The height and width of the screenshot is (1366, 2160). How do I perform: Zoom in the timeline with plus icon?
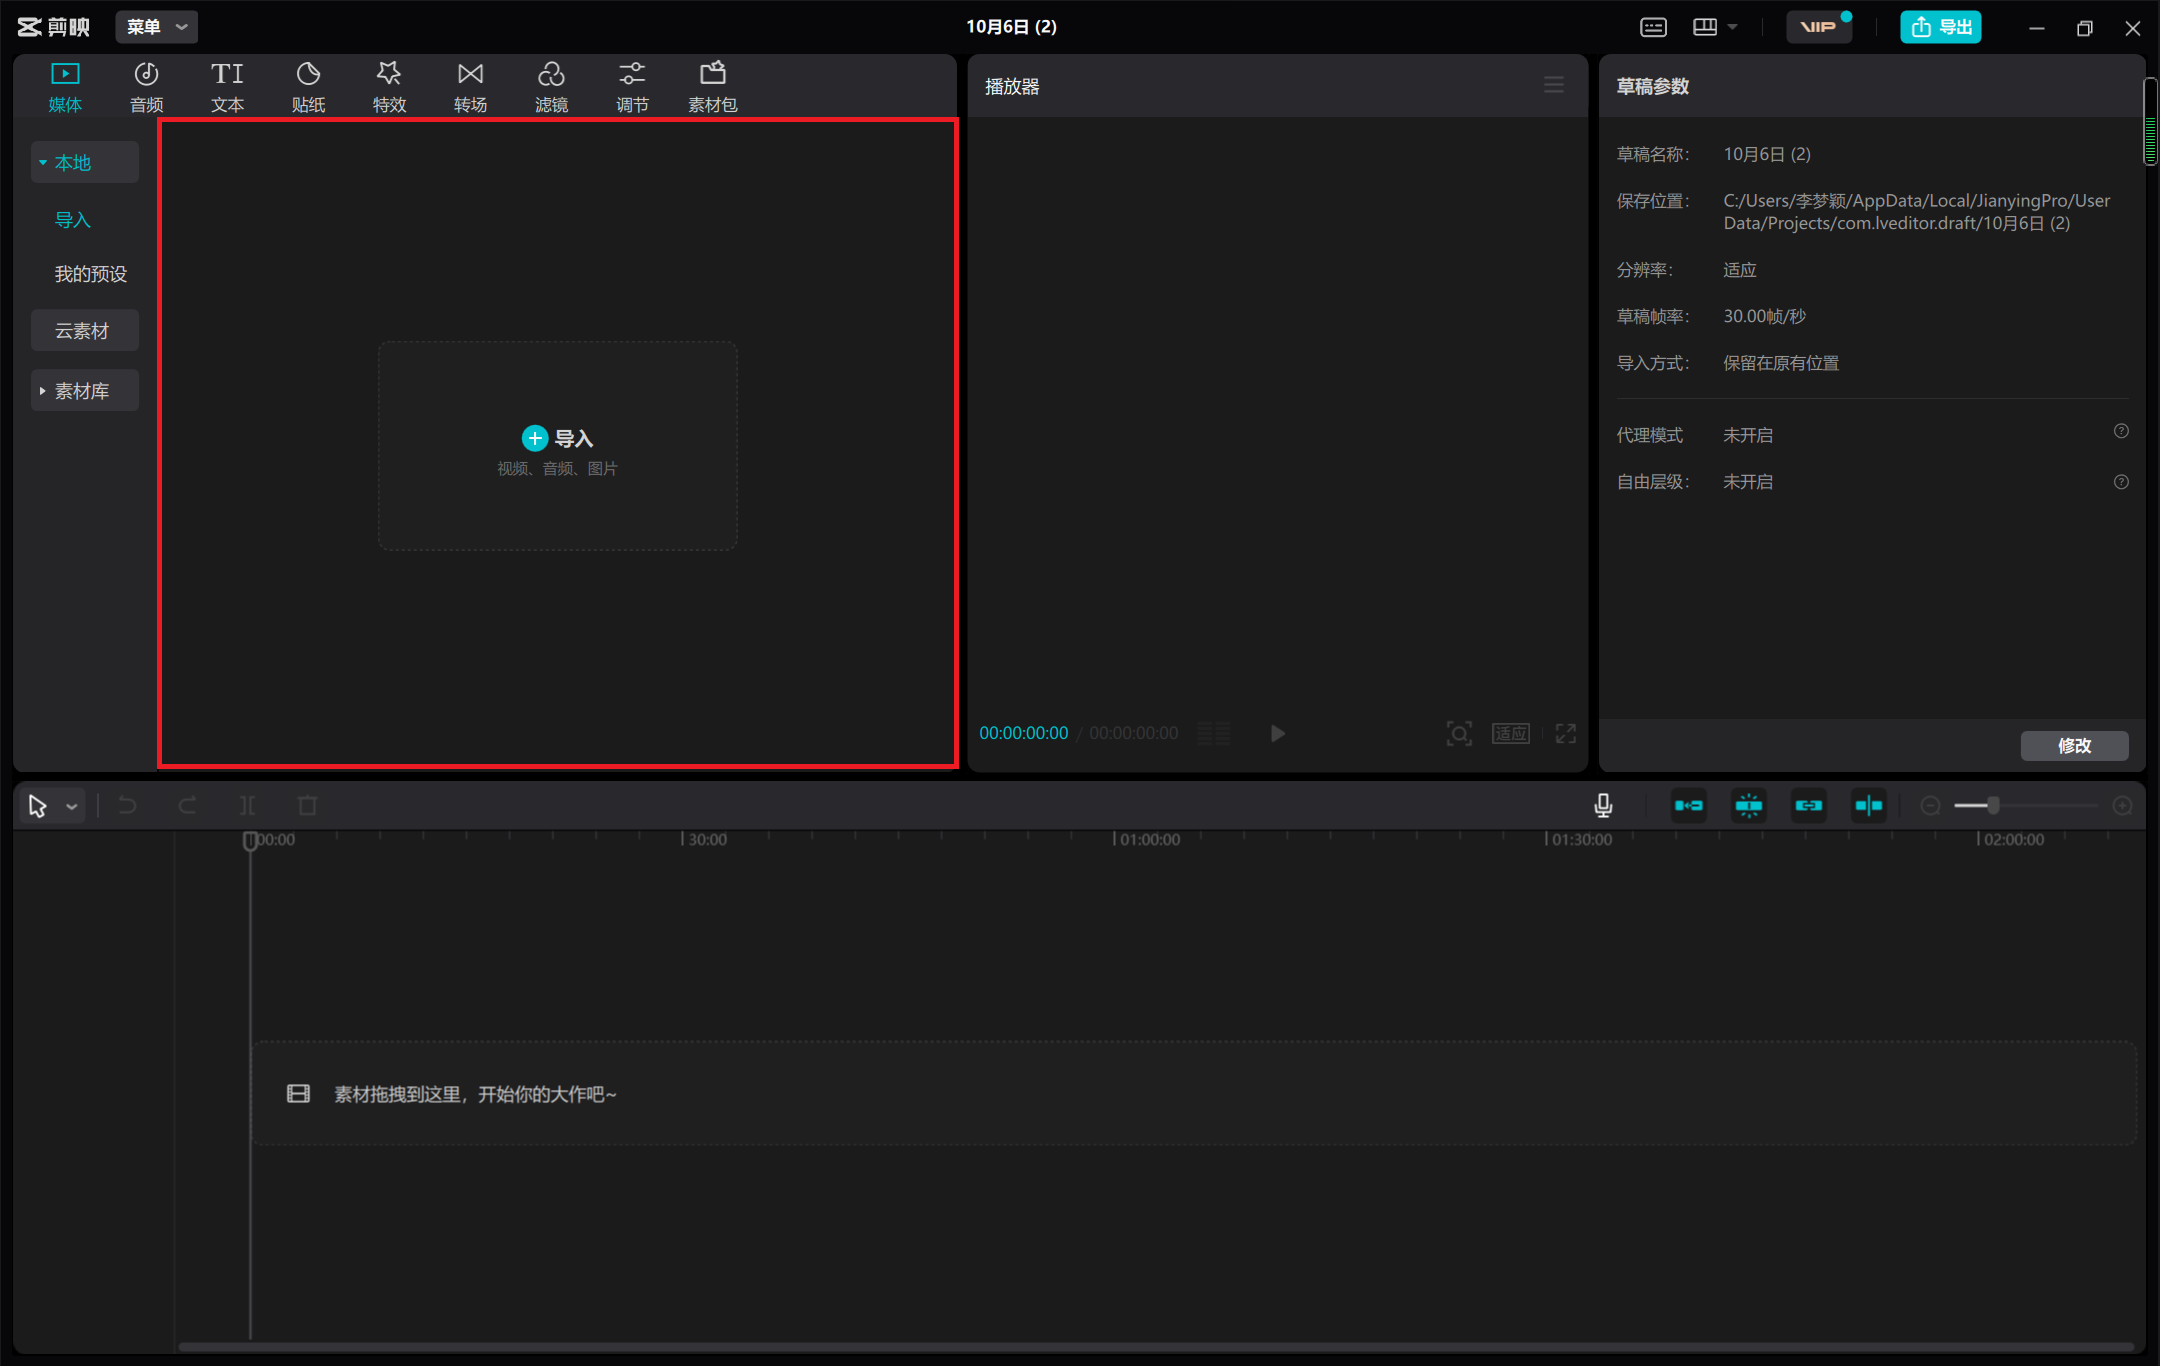click(2122, 806)
